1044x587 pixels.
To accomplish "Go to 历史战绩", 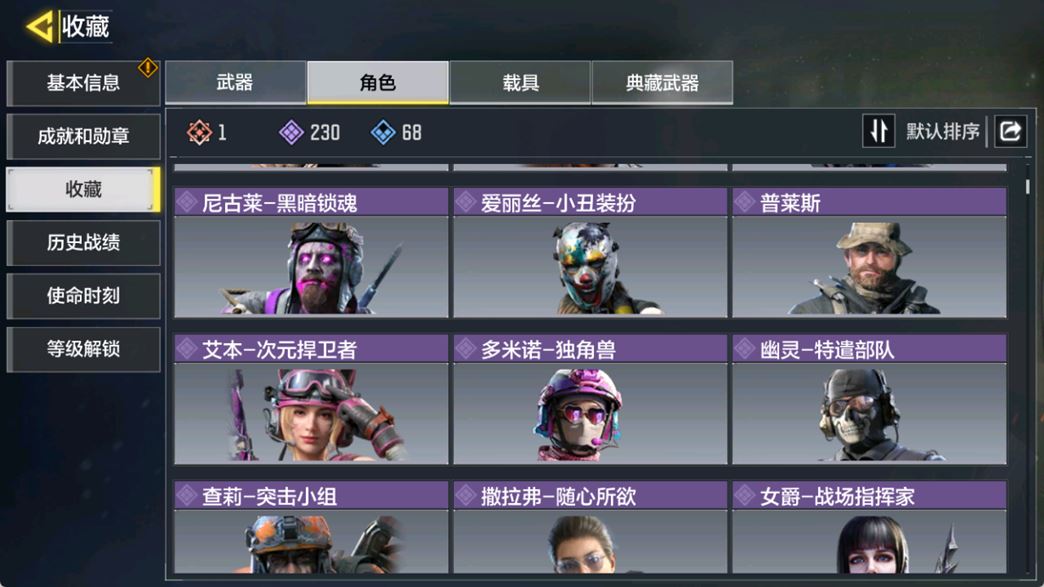I will pos(83,243).
